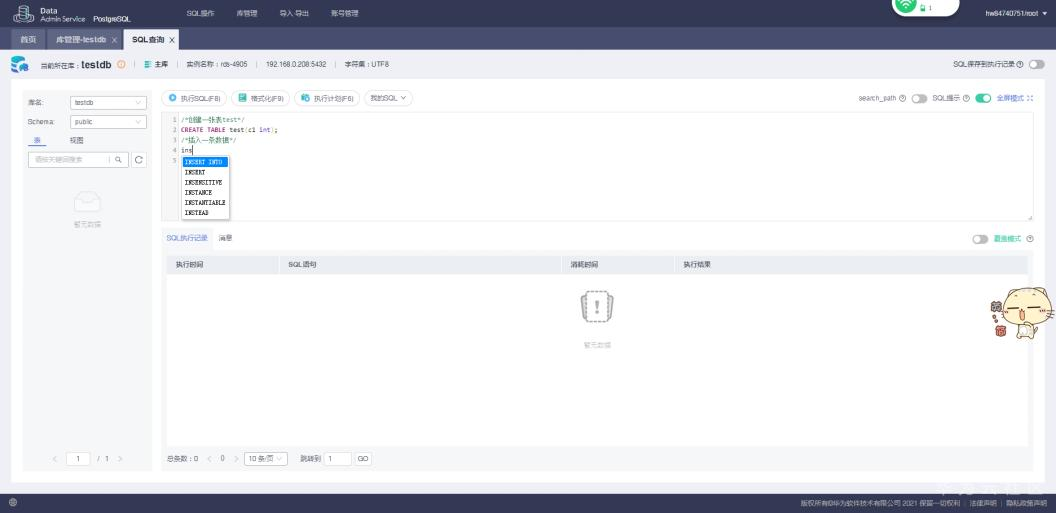Toggle SQL保存到执行记录 switch
Image resolution: width=1056 pixels, height=513 pixels.
(x=1036, y=65)
